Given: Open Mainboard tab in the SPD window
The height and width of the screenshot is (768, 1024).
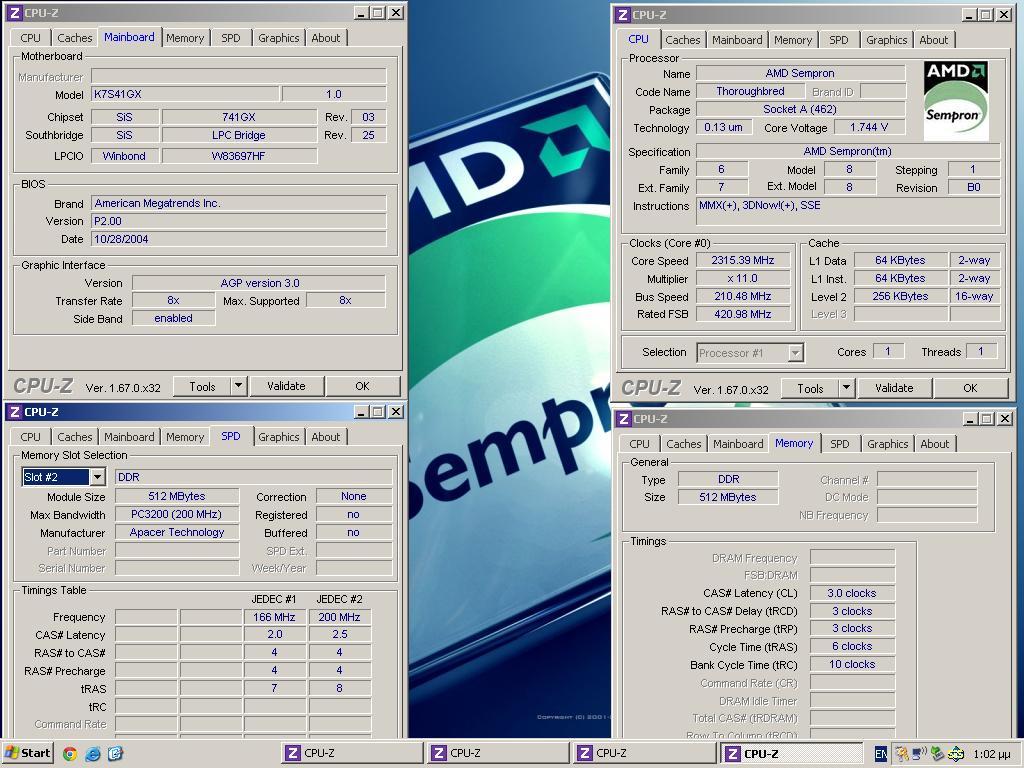Looking at the screenshot, I should point(129,437).
